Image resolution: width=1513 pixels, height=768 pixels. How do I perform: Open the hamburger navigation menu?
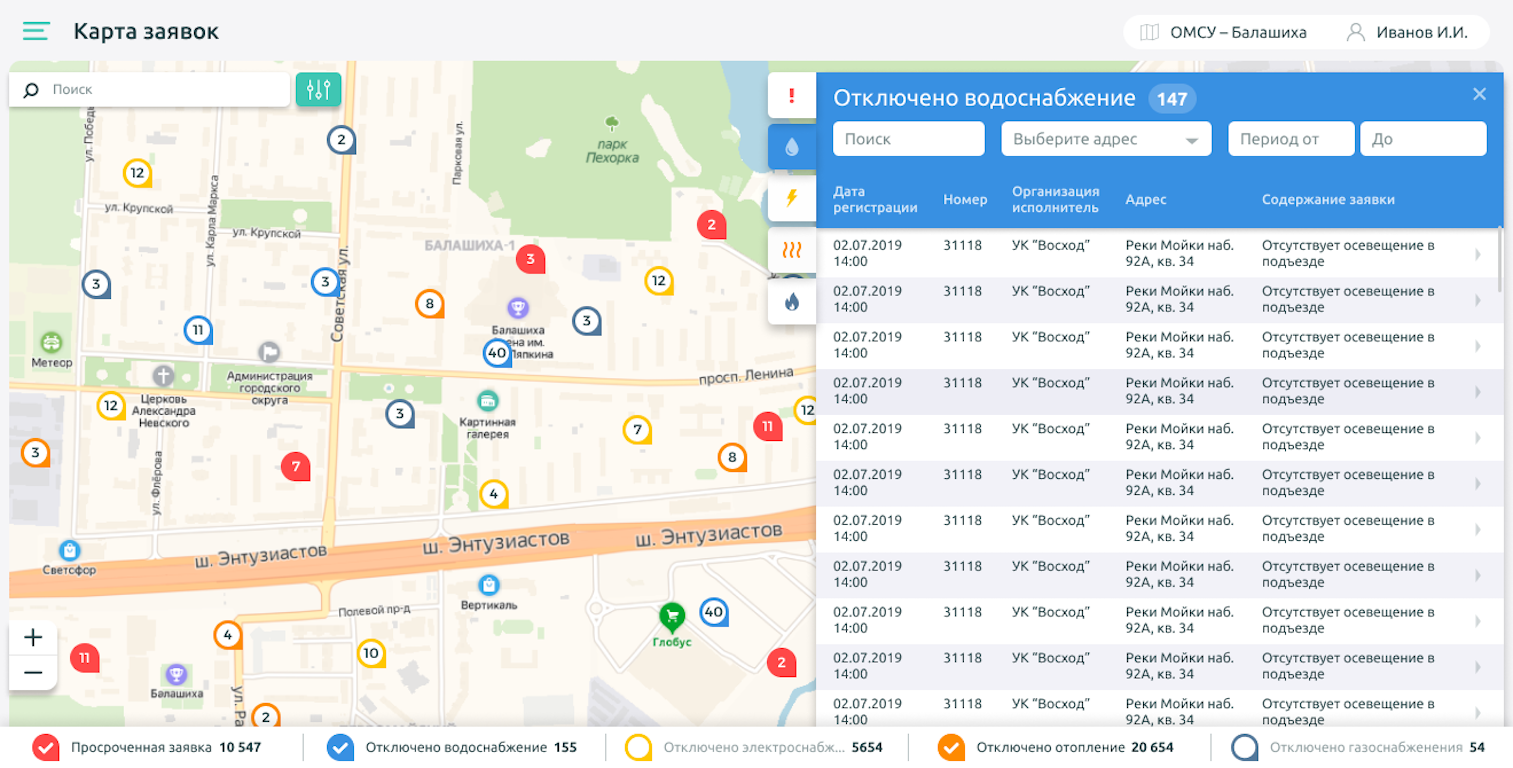pos(36,32)
